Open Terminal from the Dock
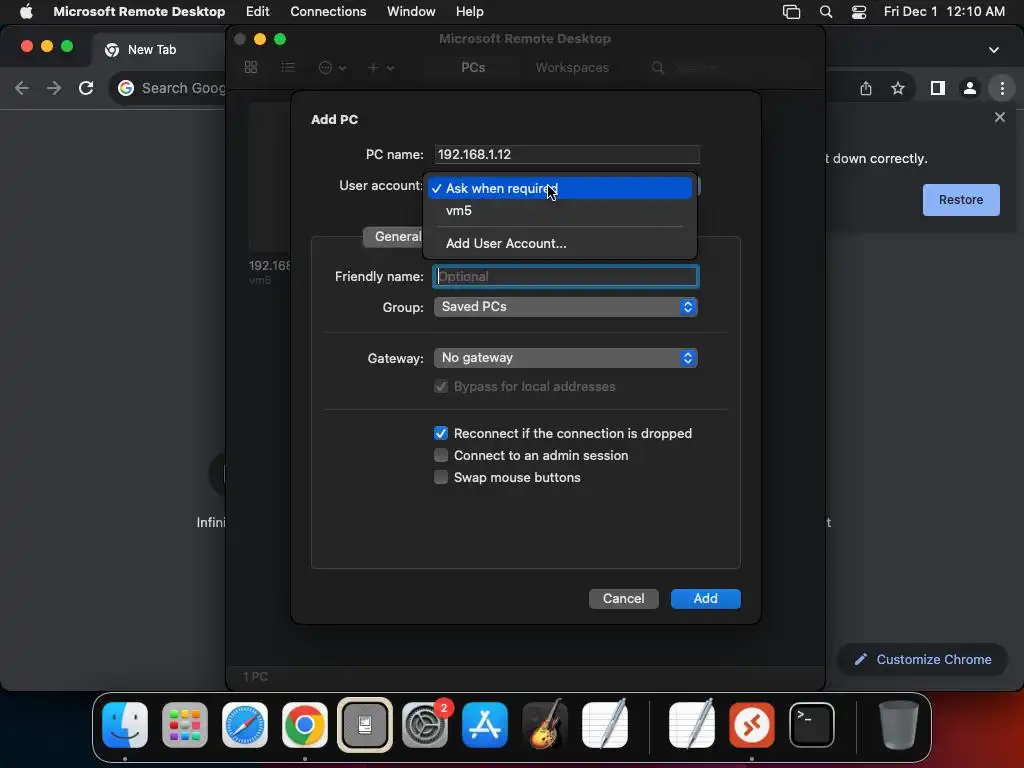Viewport: 1024px width, 768px height. coord(812,724)
